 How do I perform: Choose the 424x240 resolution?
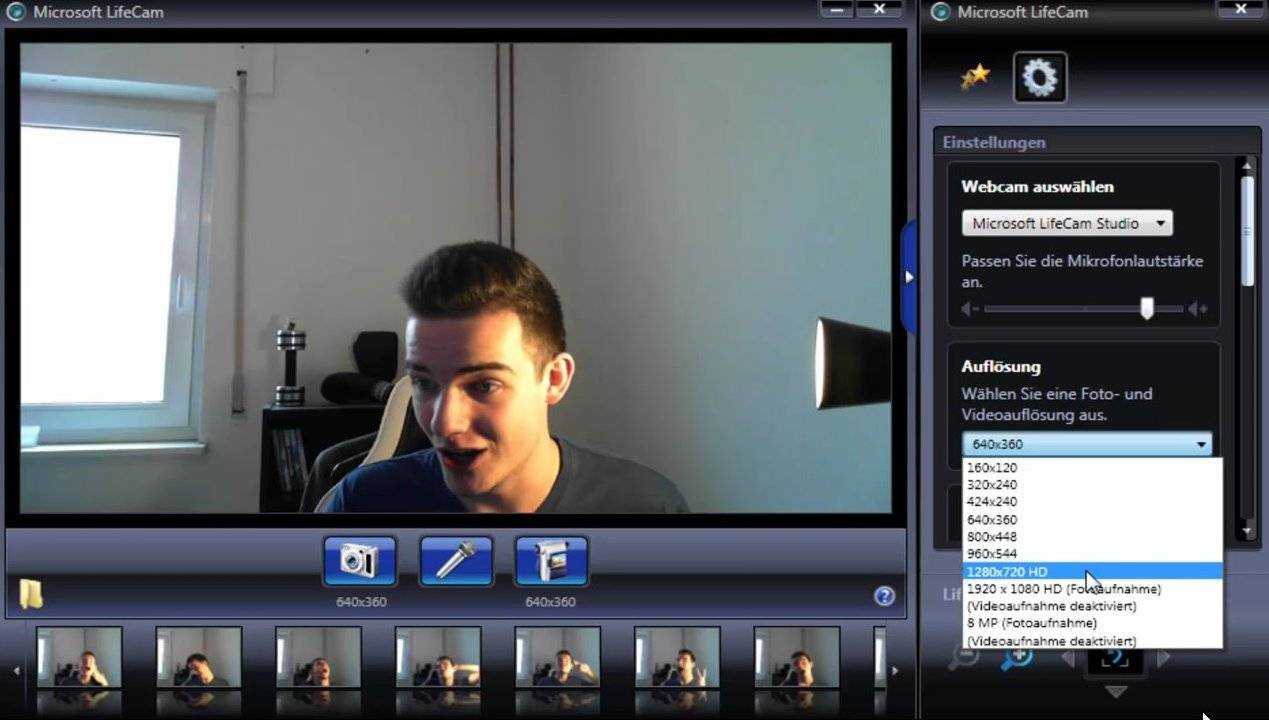(x=1092, y=501)
